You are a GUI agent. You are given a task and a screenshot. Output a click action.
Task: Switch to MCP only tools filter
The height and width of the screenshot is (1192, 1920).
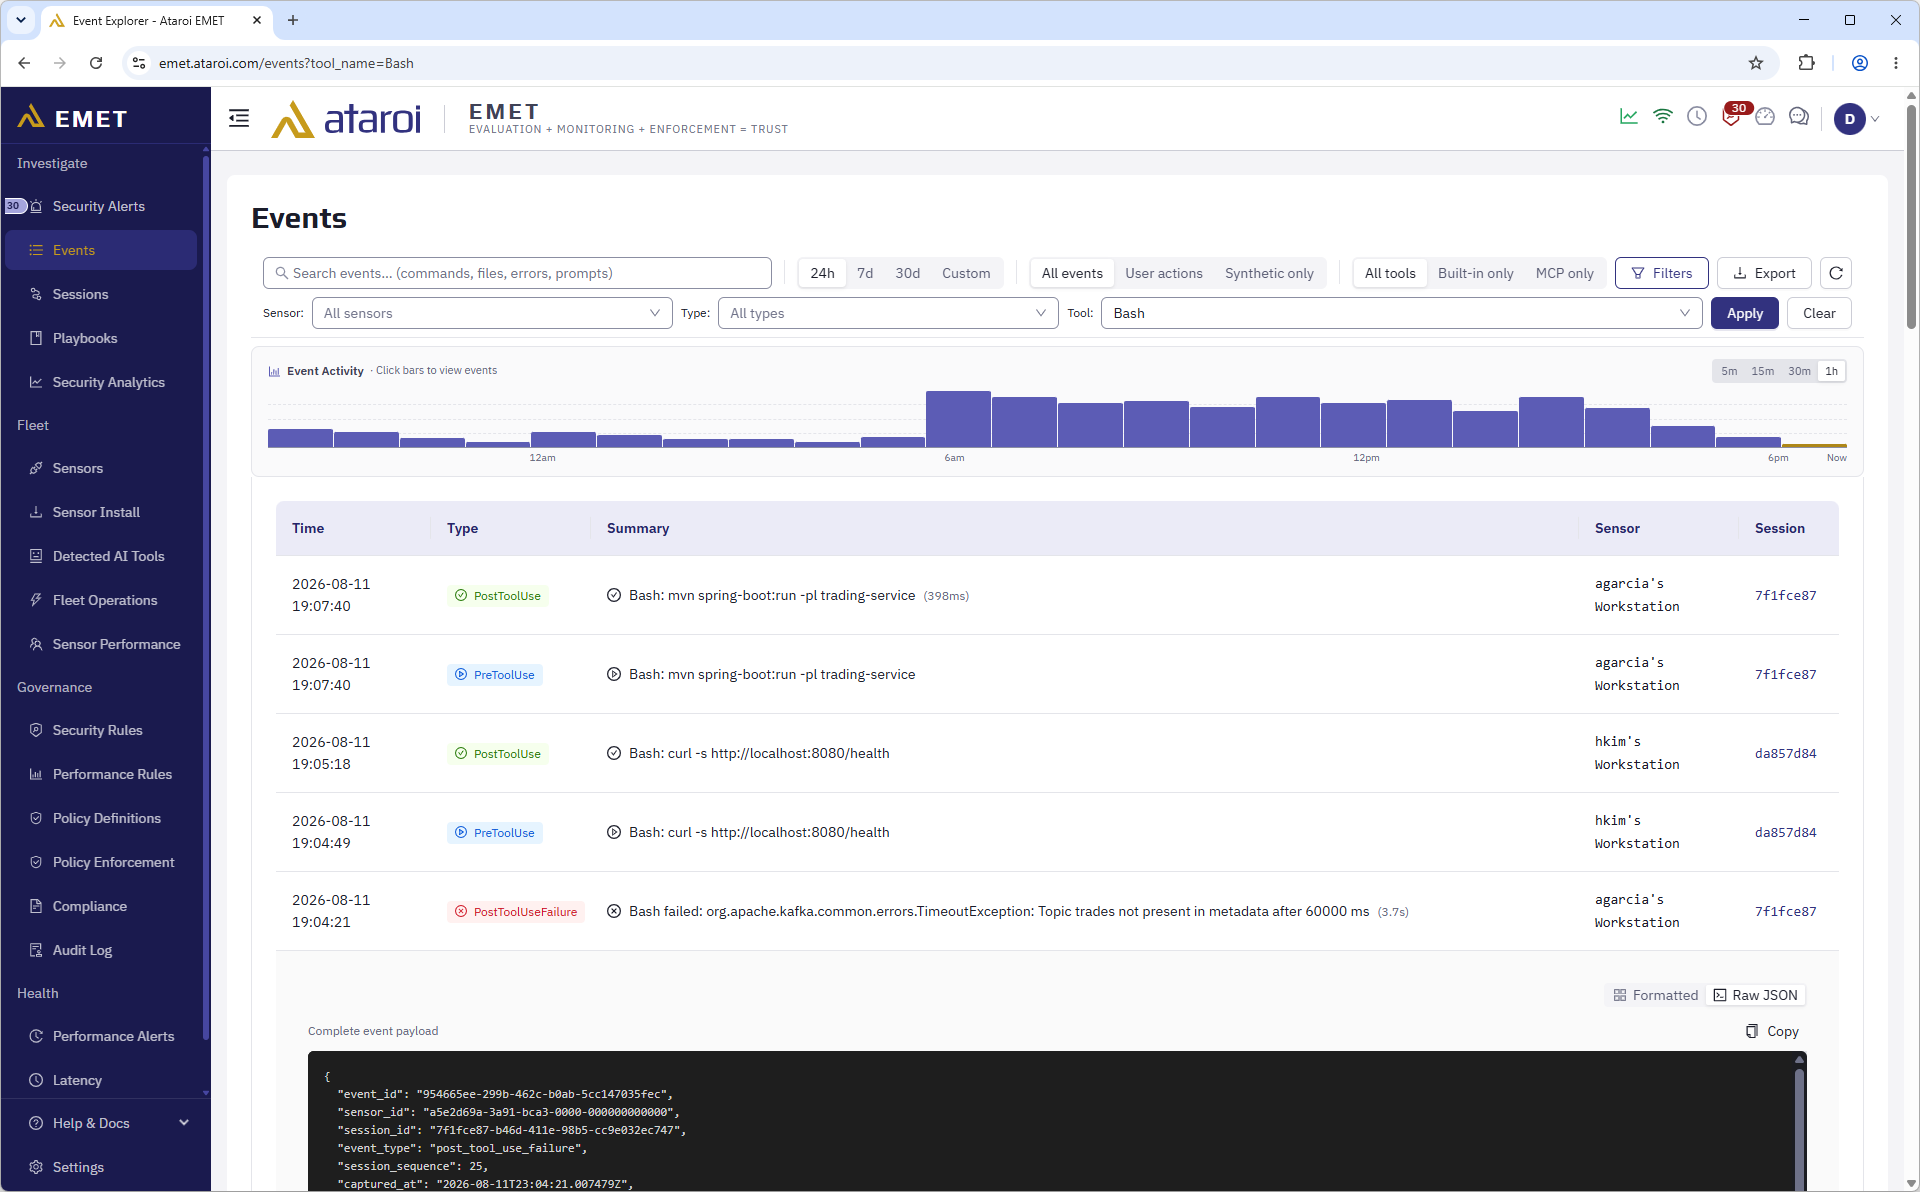[1564, 273]
